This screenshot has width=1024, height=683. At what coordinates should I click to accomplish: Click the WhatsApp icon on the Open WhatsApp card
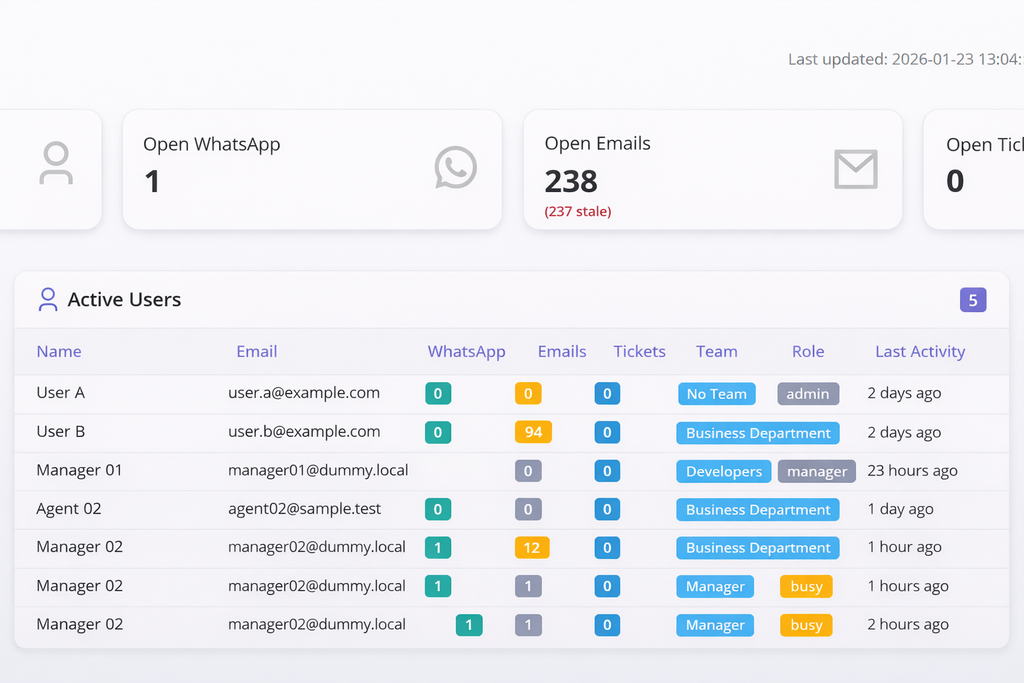pos(455,169)
